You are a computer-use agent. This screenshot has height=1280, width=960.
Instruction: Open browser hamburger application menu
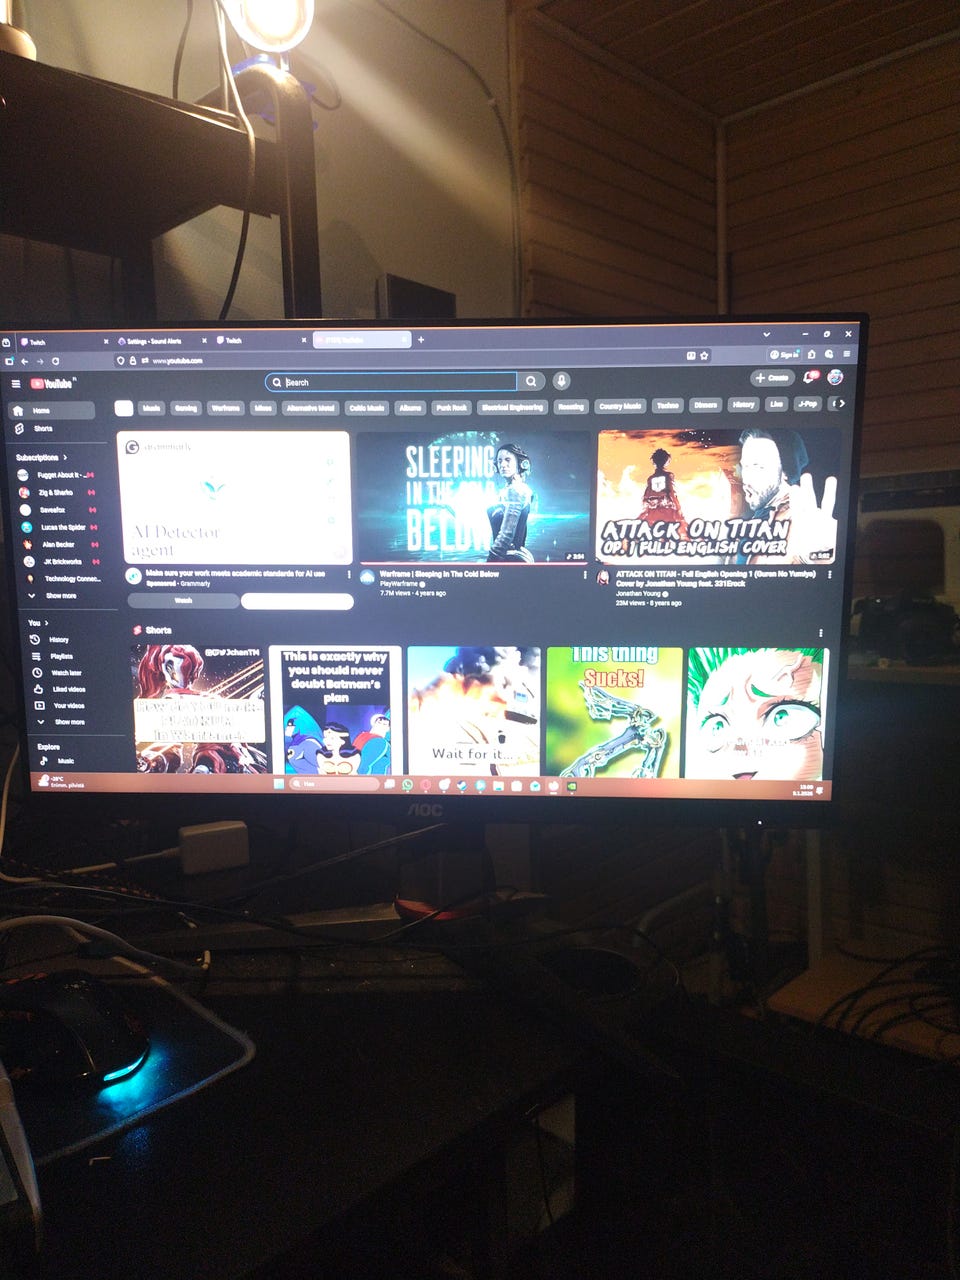pos(847,354)
